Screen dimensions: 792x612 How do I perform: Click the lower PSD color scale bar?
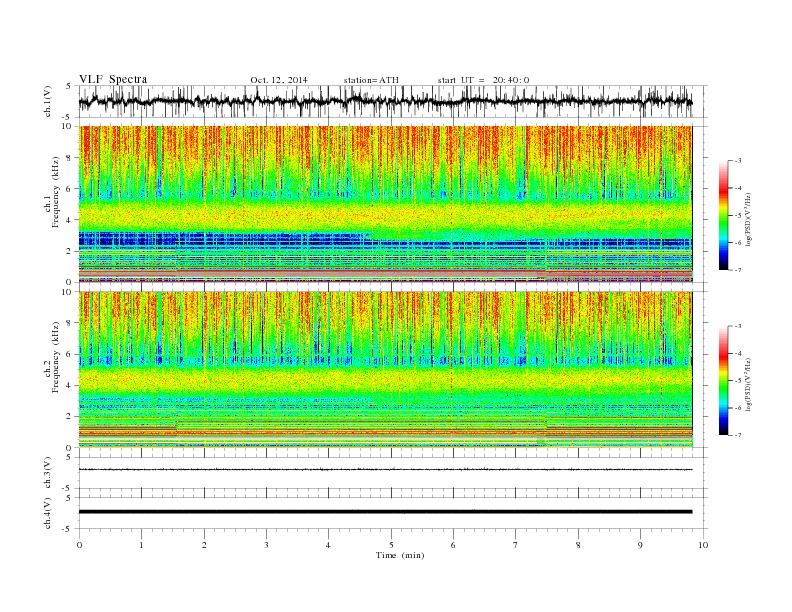coord(724,380)
